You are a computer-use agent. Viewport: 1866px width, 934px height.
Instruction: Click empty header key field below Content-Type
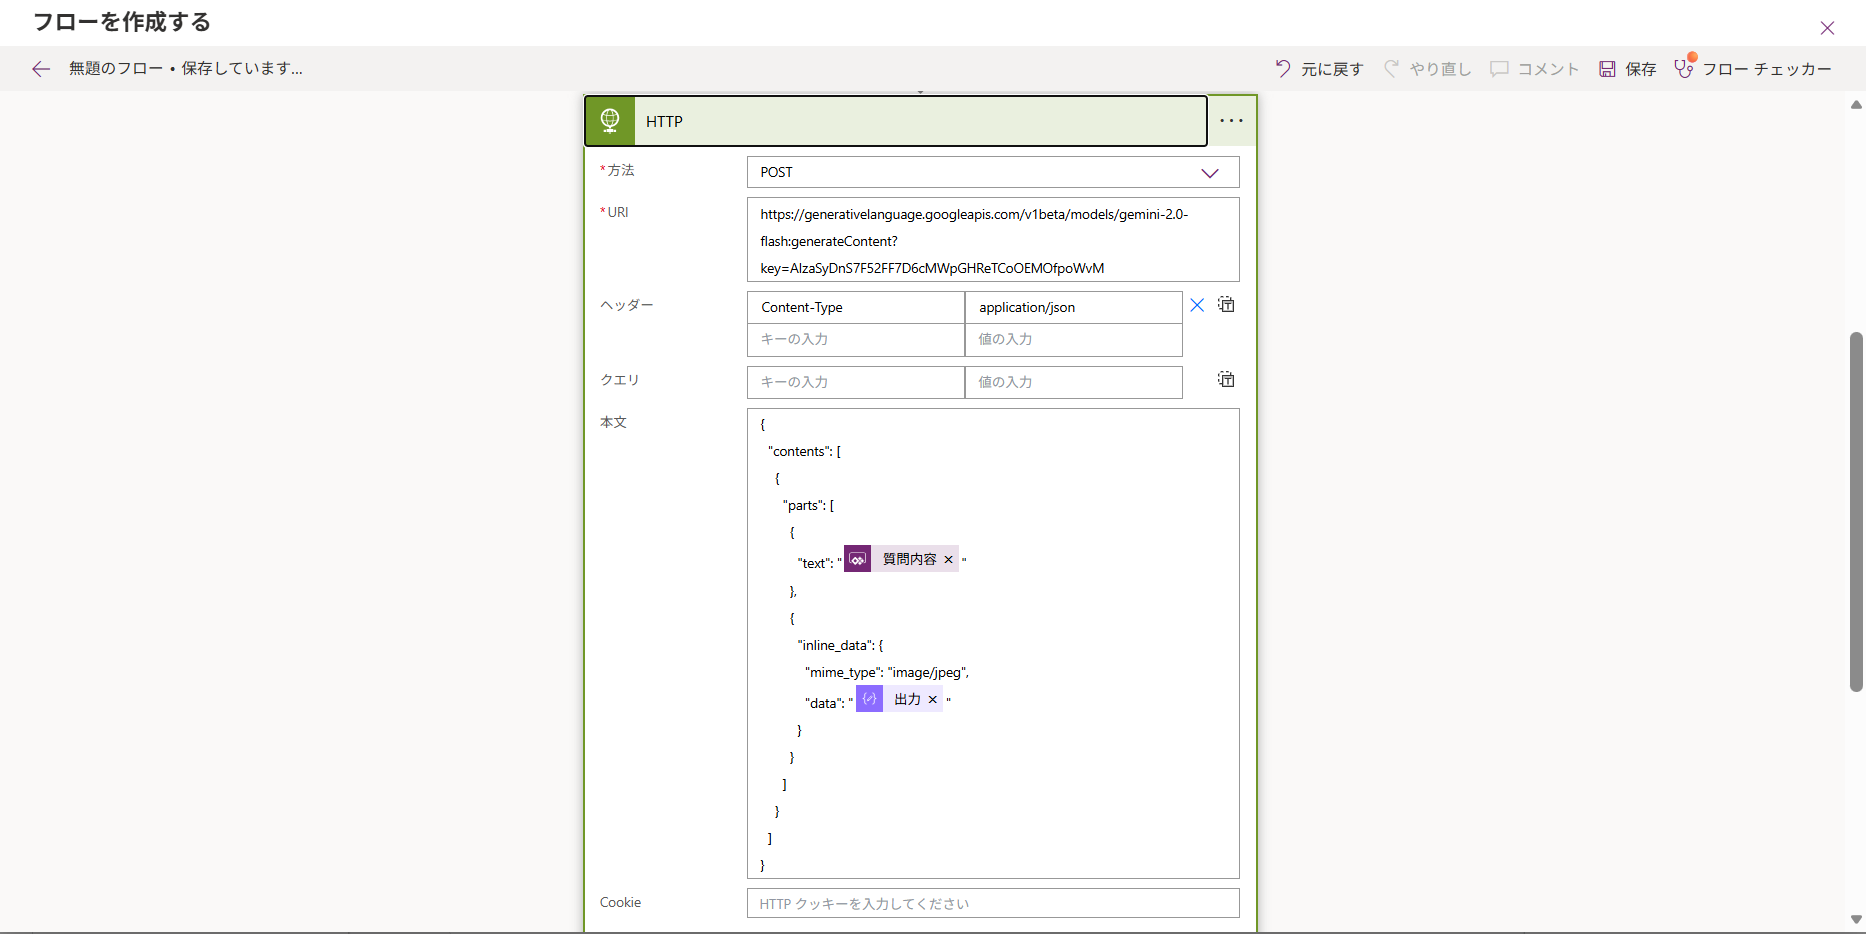click(x=856, y=340)
